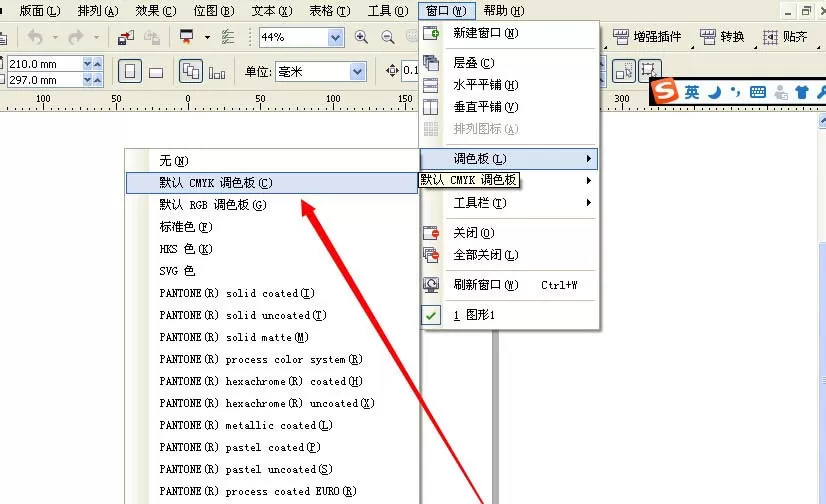
Task: Click the Sogou S logo
Action: [665, 91]
